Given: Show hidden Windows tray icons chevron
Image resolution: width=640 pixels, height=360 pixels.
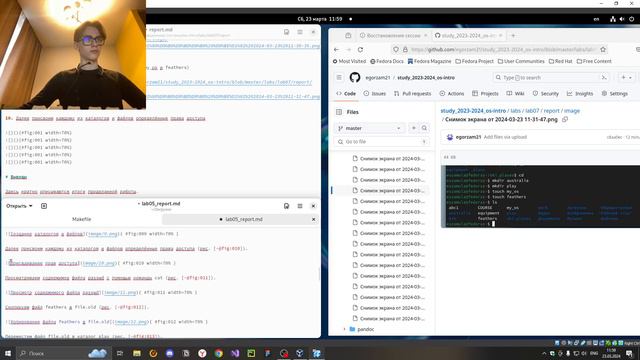Looking at the screenshot, I should pos(544,353).
